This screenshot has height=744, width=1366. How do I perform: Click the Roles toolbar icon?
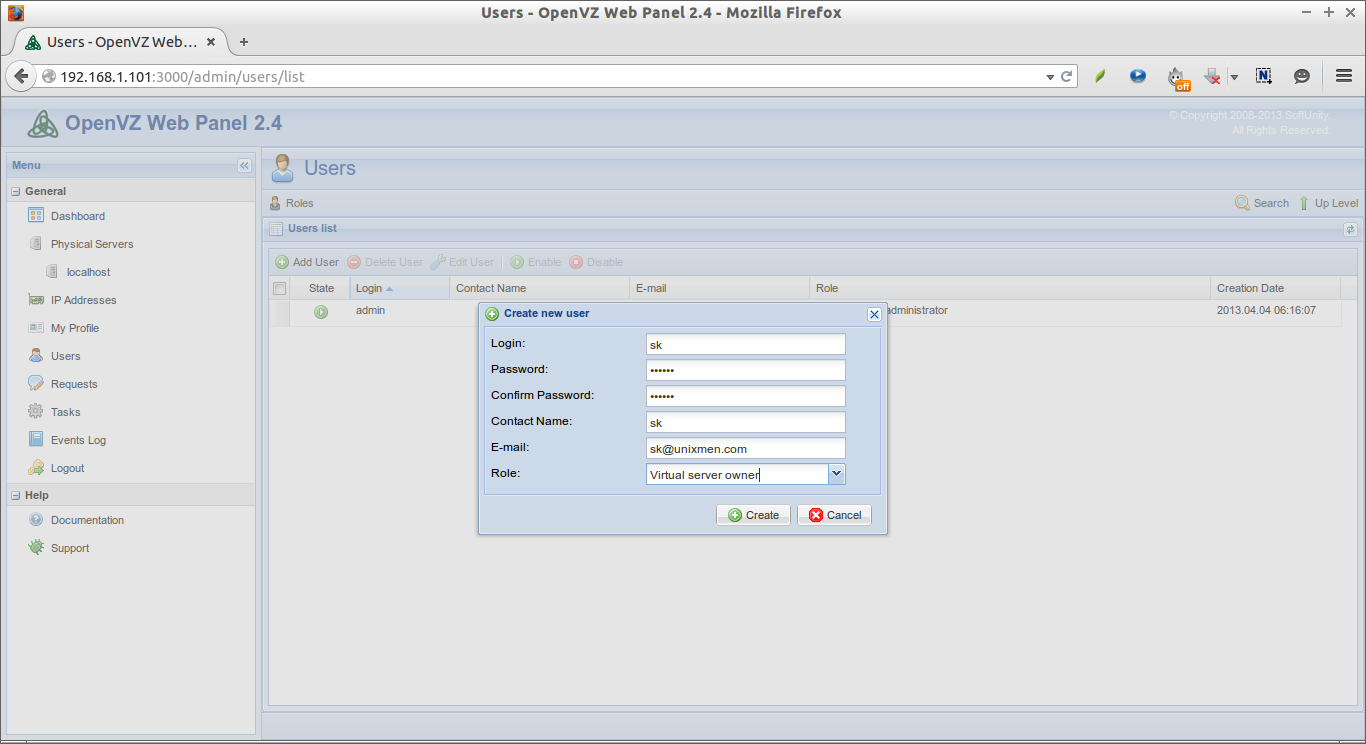pos(276,203)
